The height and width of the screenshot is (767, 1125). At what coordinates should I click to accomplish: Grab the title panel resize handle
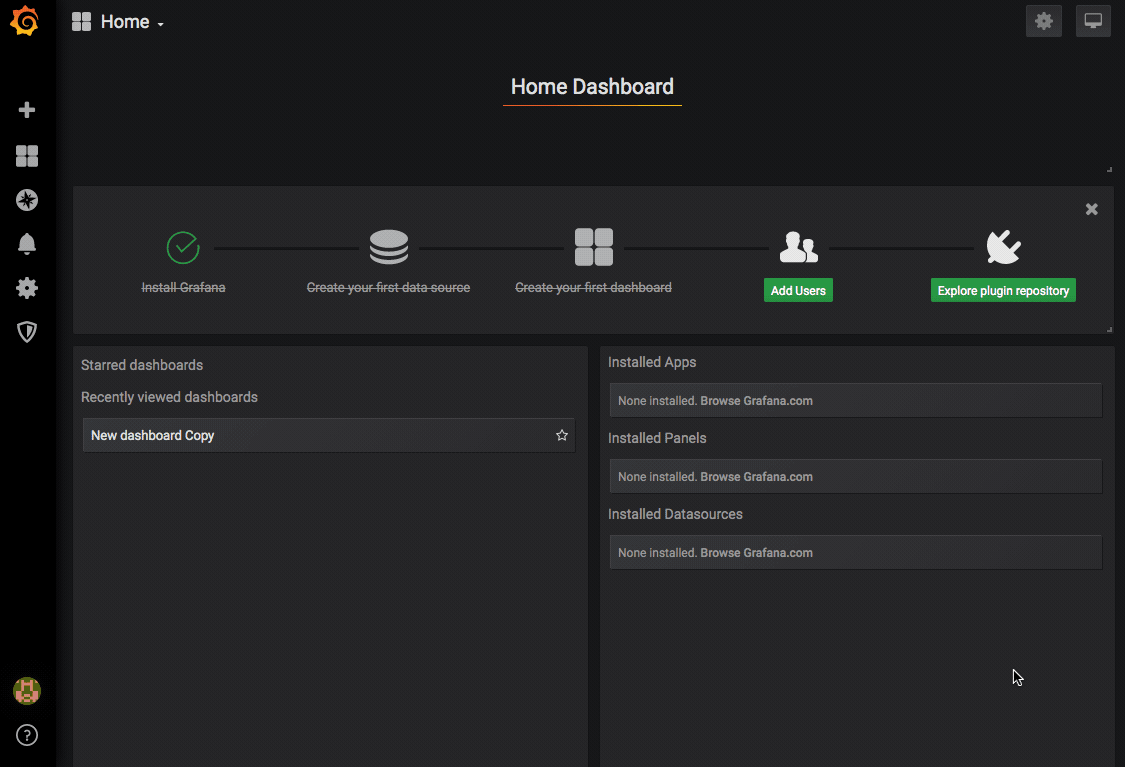click(x=1109, y=169)
